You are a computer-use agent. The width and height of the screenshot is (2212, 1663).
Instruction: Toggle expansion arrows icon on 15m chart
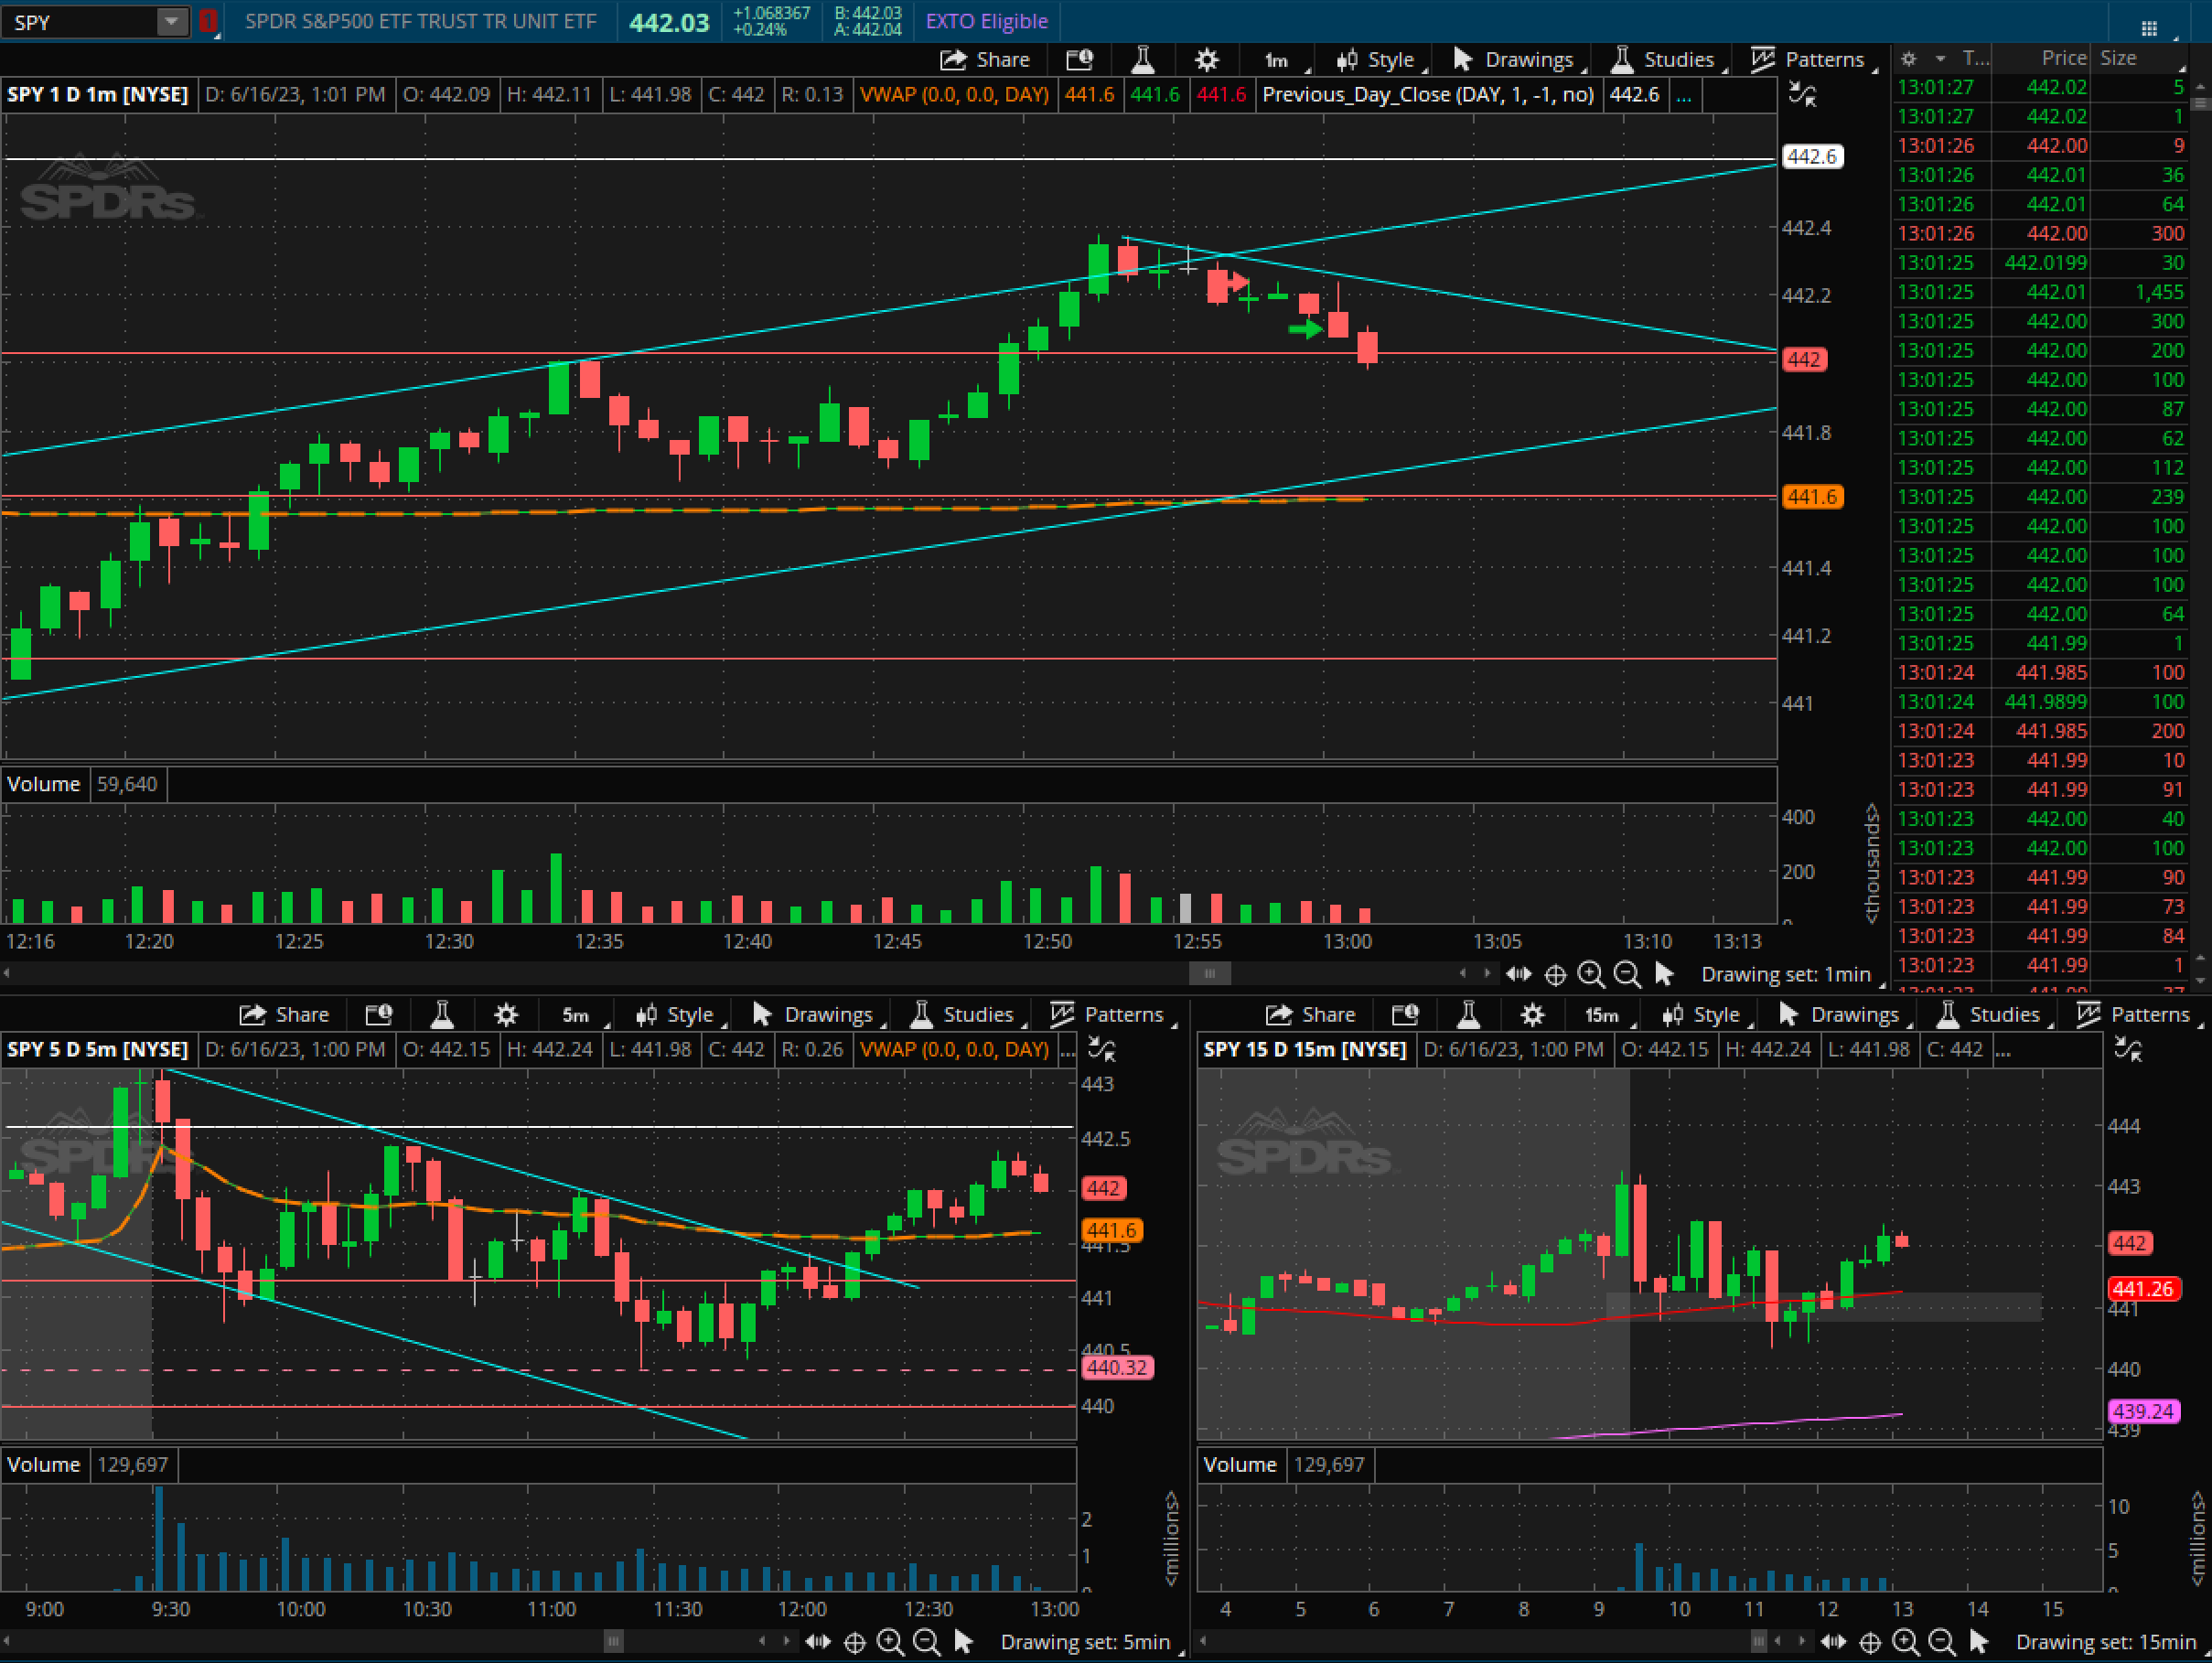point(2128,1049)
